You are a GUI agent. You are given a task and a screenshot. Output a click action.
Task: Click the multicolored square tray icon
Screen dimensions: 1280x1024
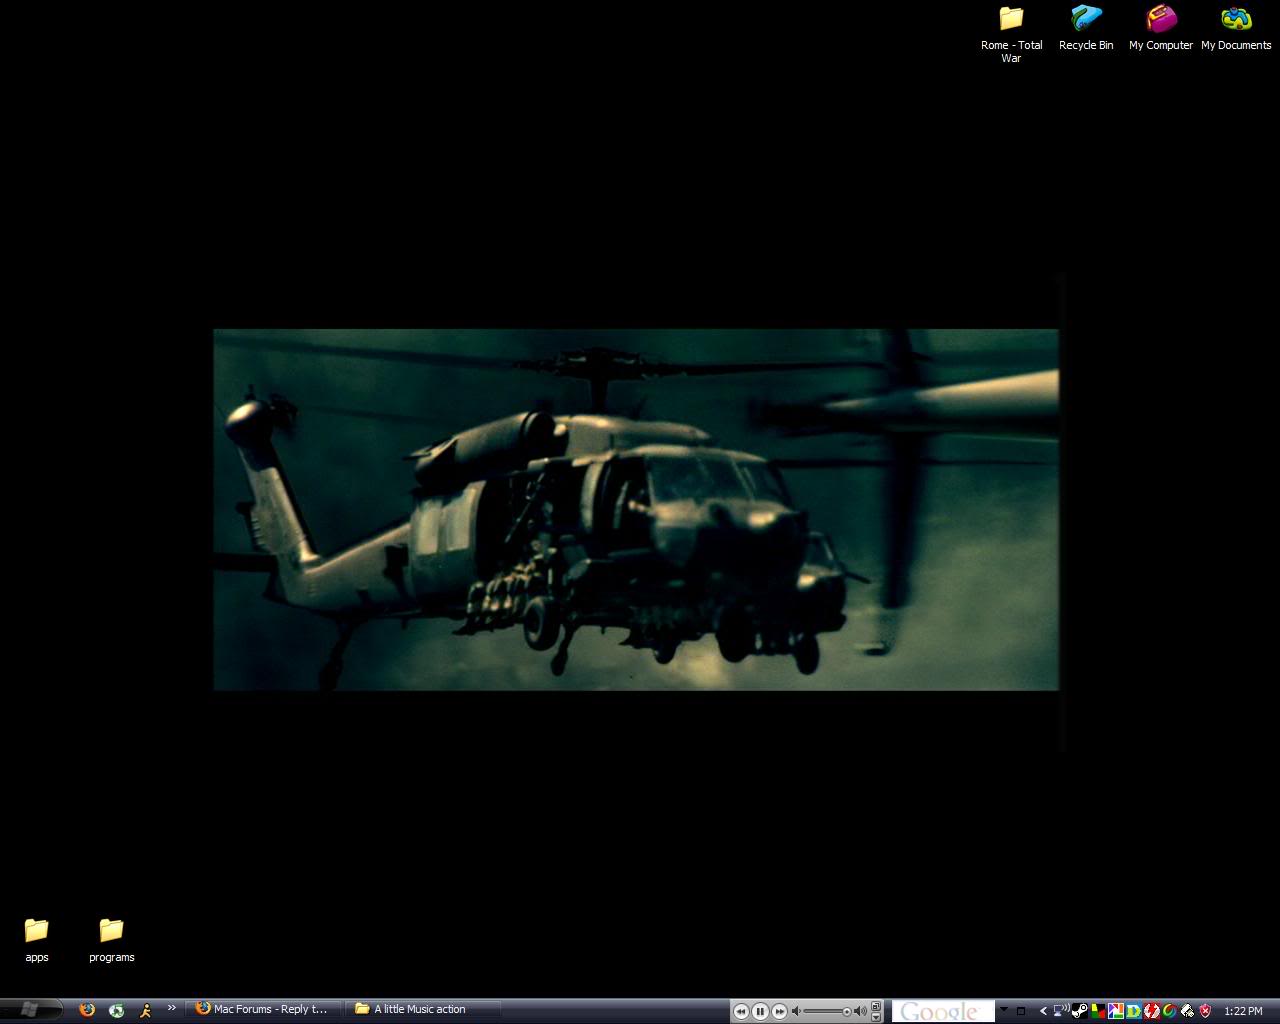[x=1115, y=1011]
